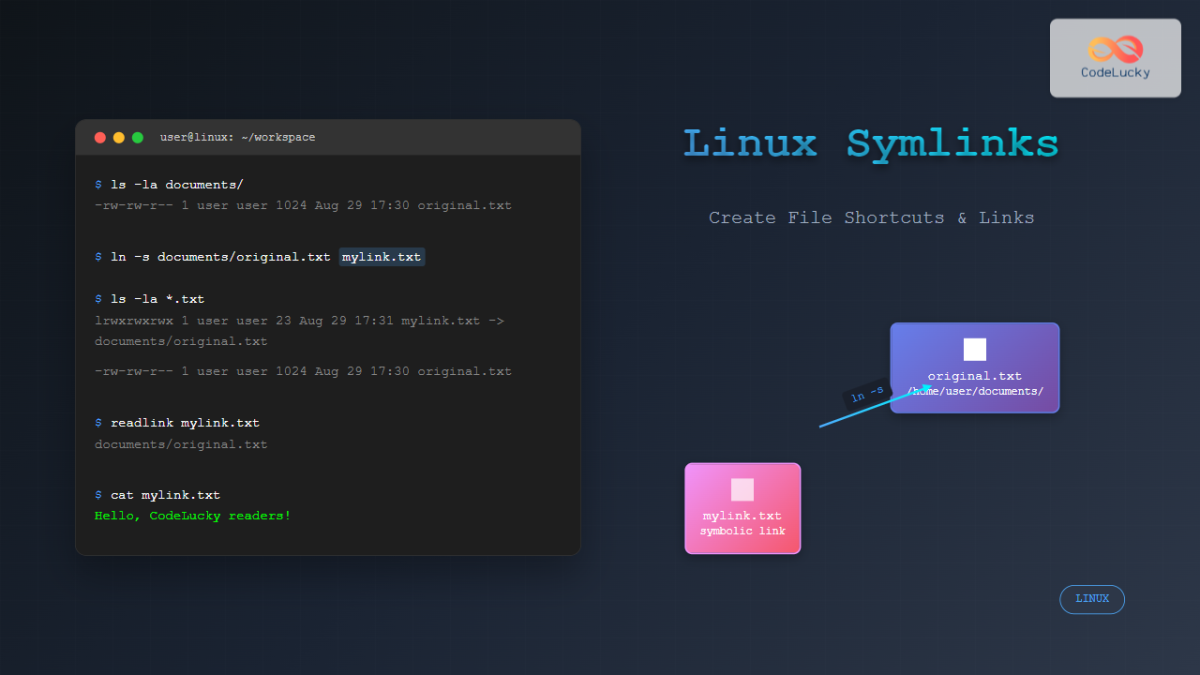
Task: Open the symbolic link label under mylink.txt
Action: click(x=742, y=529)
